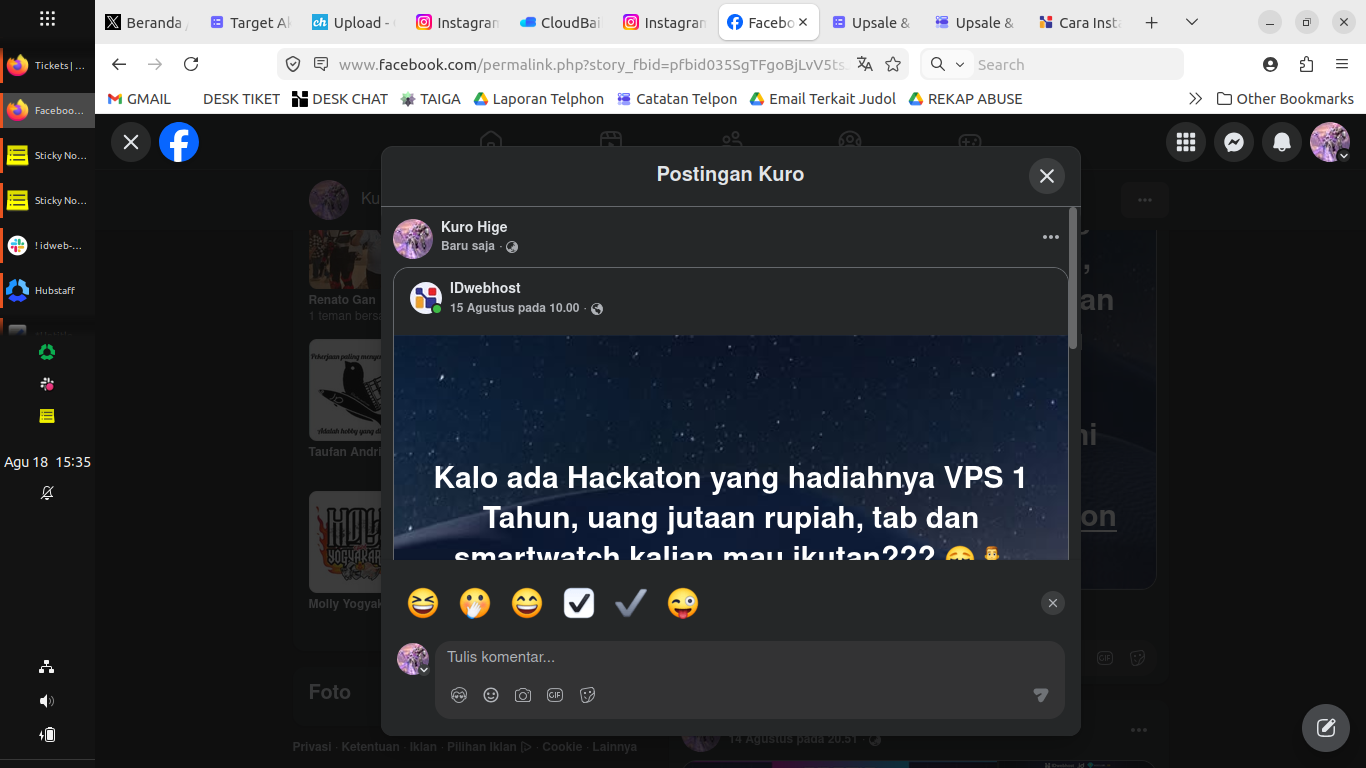The width and height of the screenshot is (1366, 768).
Task: Bookmark this page with the star
Action: (893, 64)
